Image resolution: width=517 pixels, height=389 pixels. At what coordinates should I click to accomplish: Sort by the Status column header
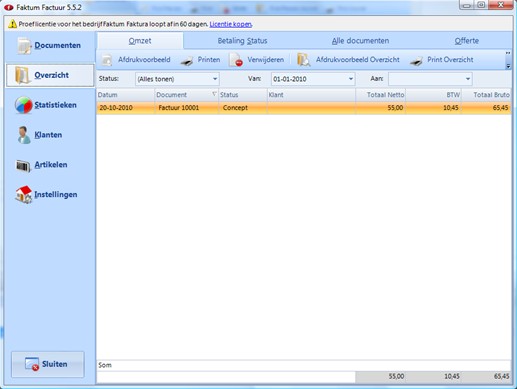[243, 95]
